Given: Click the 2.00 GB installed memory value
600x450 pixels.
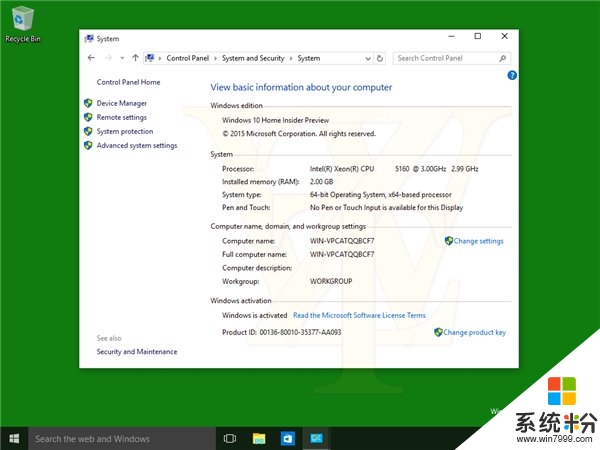Looking at the screenshot, I should coord(321,182).
